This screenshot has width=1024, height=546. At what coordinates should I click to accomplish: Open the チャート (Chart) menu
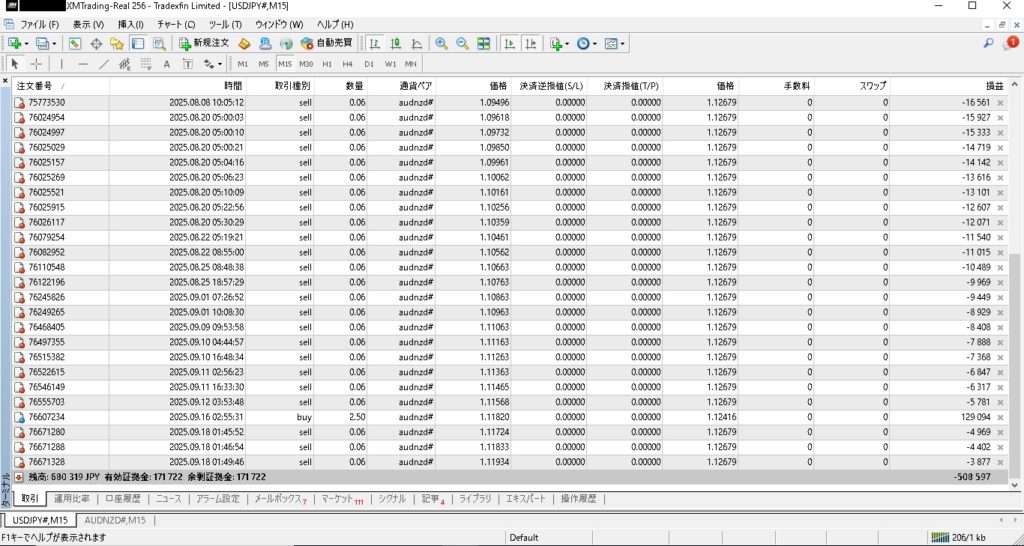point(176,24)
